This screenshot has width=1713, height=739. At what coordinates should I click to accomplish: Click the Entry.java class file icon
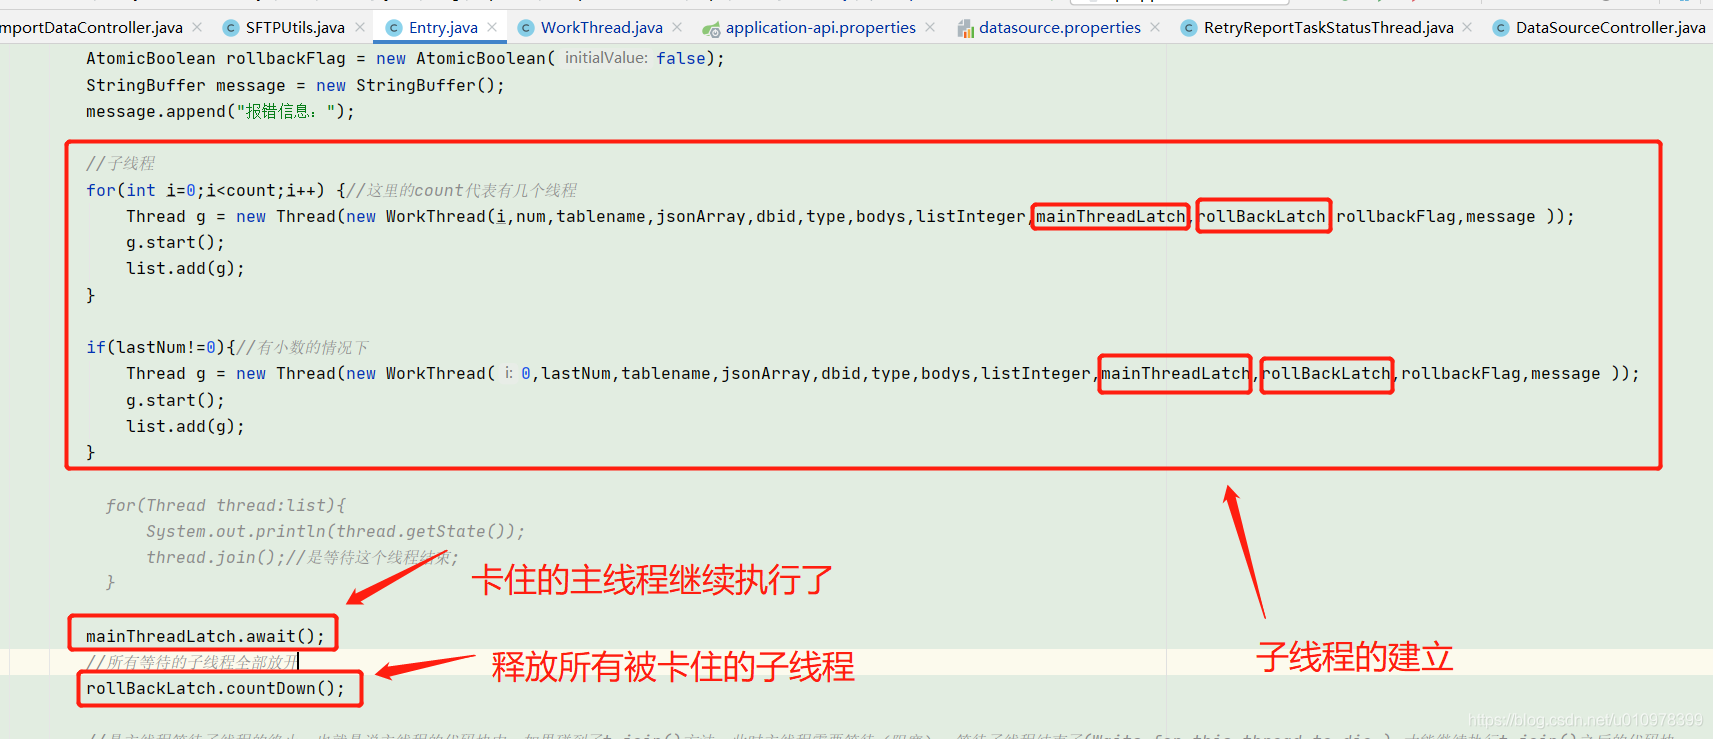pyautogui.click(x=394, y=28)
